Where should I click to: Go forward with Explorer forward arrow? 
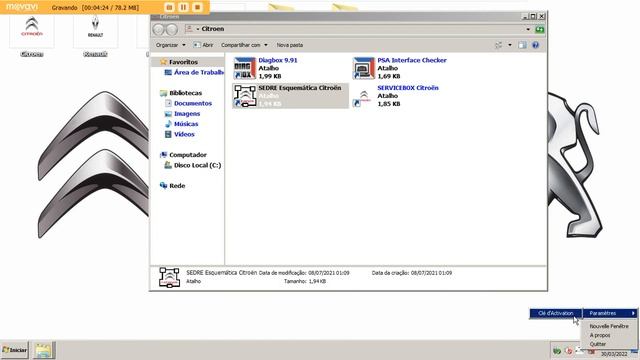[172, 29]
